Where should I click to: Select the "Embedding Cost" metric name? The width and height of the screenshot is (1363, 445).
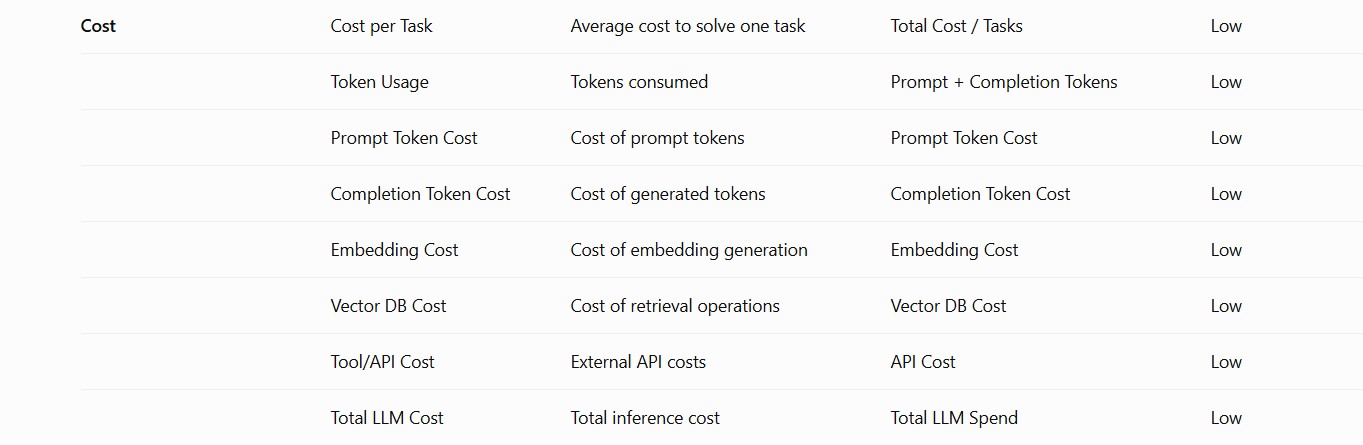pyautogui.click(x=394, y=250)
